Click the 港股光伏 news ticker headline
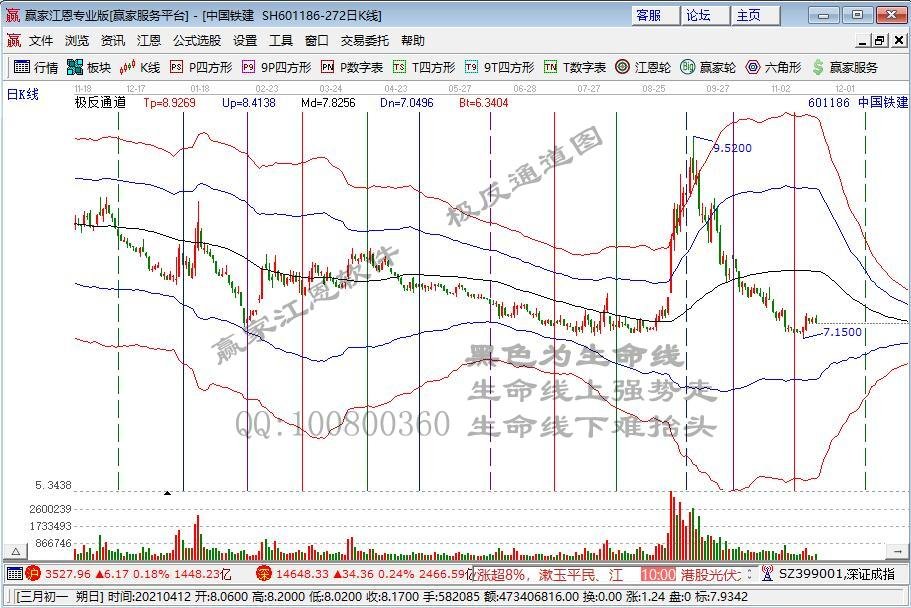The width and height of the screenshot is (911, 608). [x=711, y=575]
